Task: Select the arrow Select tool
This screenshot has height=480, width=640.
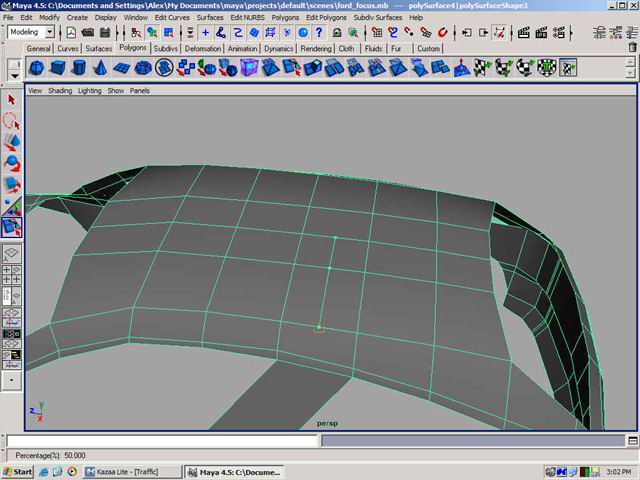Action: point(12,99)
